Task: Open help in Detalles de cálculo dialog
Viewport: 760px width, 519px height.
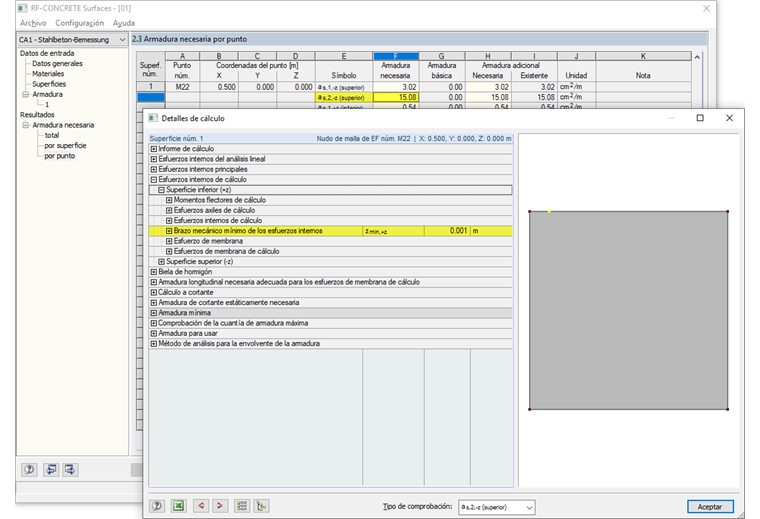Action: coord(157,506)
